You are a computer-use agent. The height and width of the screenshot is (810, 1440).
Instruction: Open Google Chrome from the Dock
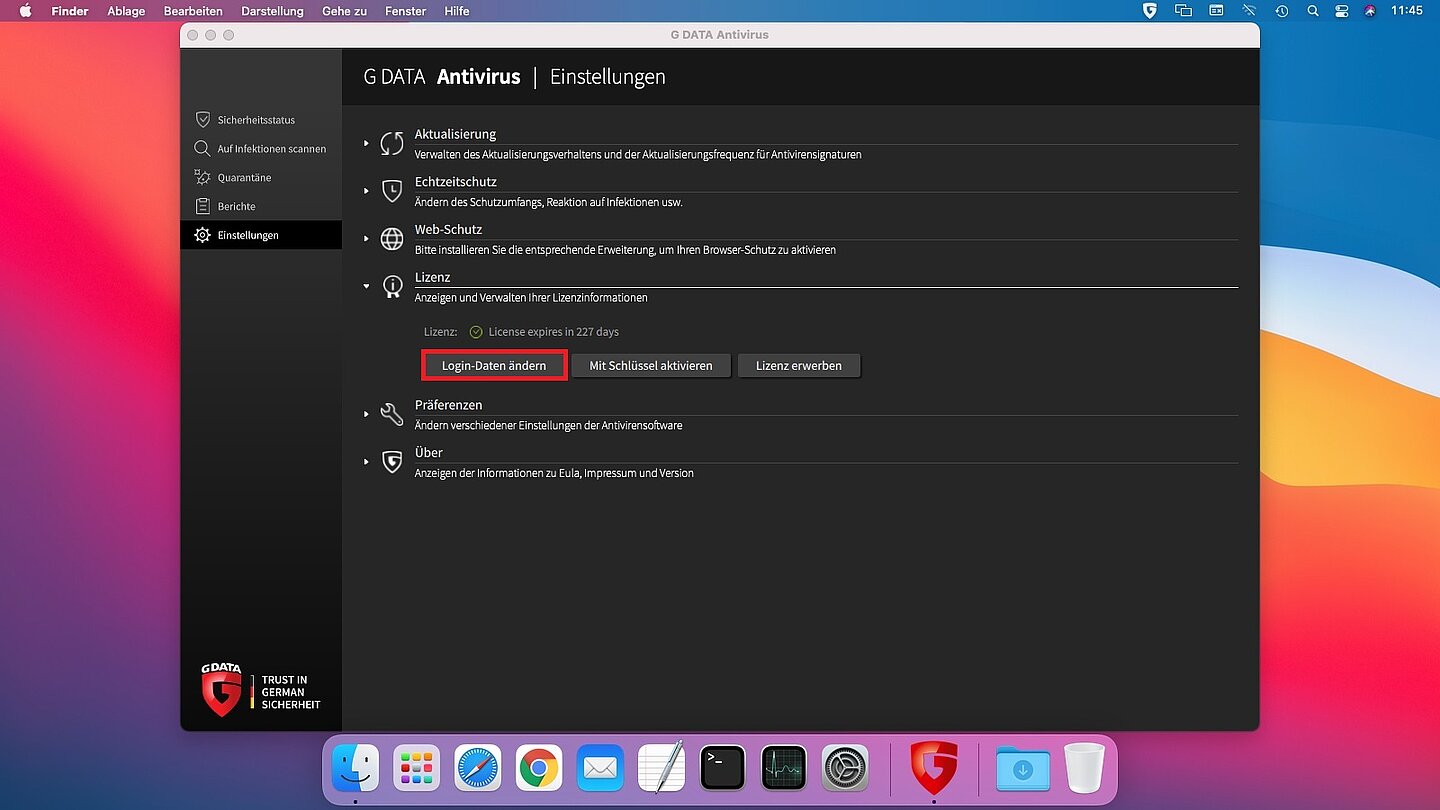539,768
